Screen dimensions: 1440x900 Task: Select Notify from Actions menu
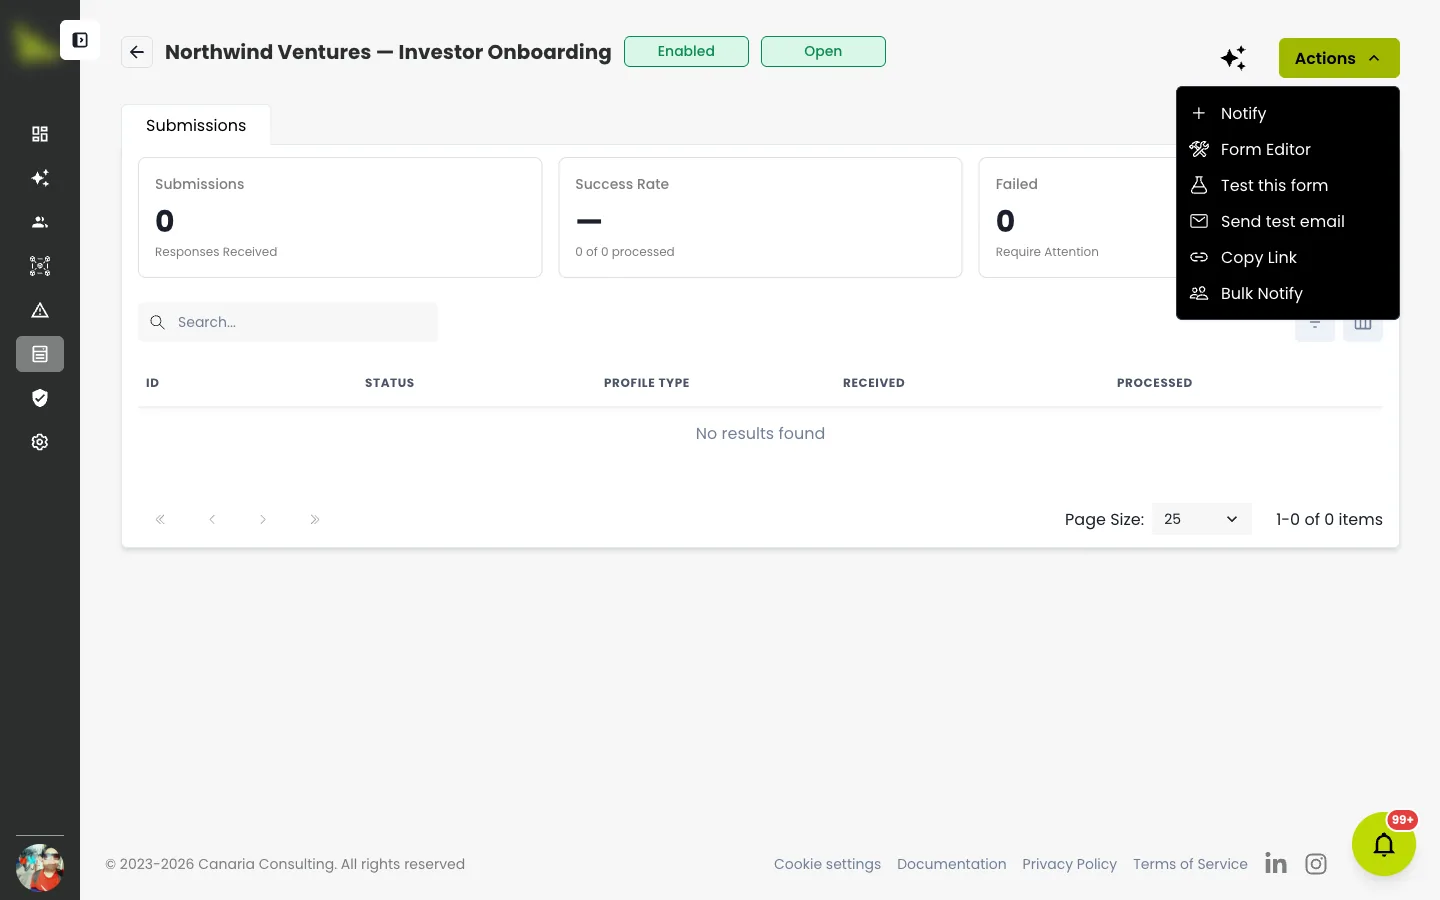[1288, 113]
